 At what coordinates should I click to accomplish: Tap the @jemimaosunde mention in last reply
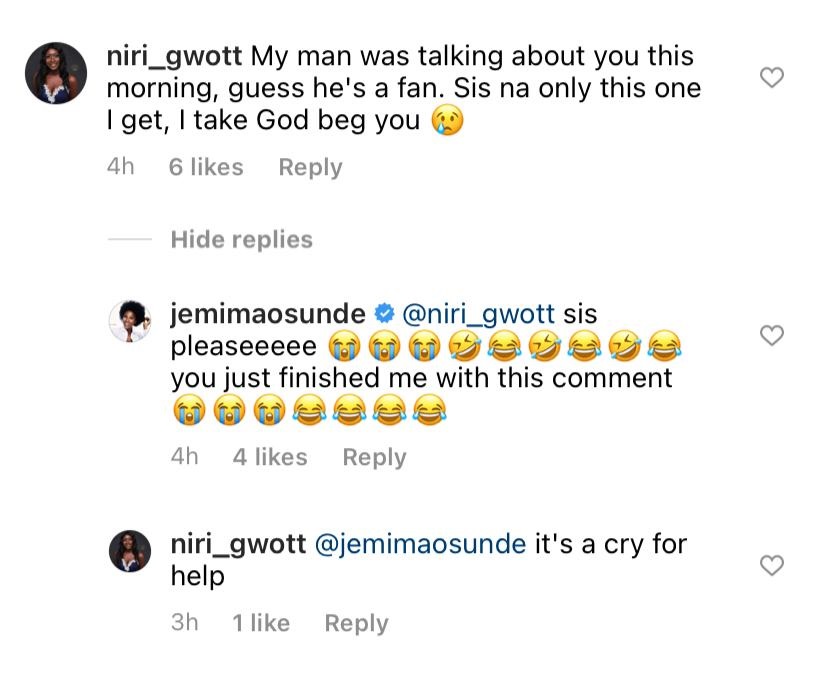(421, 544)
